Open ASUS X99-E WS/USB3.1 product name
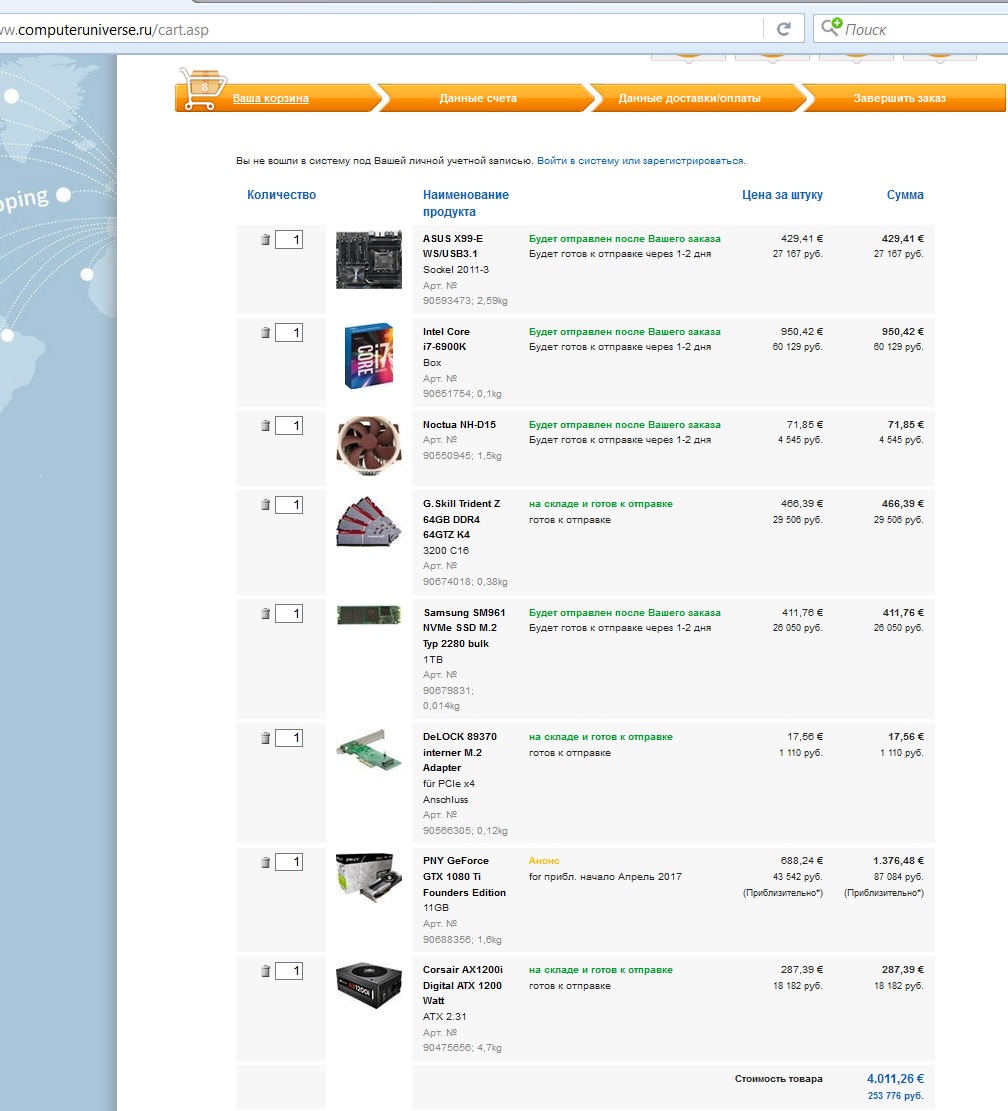The image size is (1008, 1111). coord(453,246)
